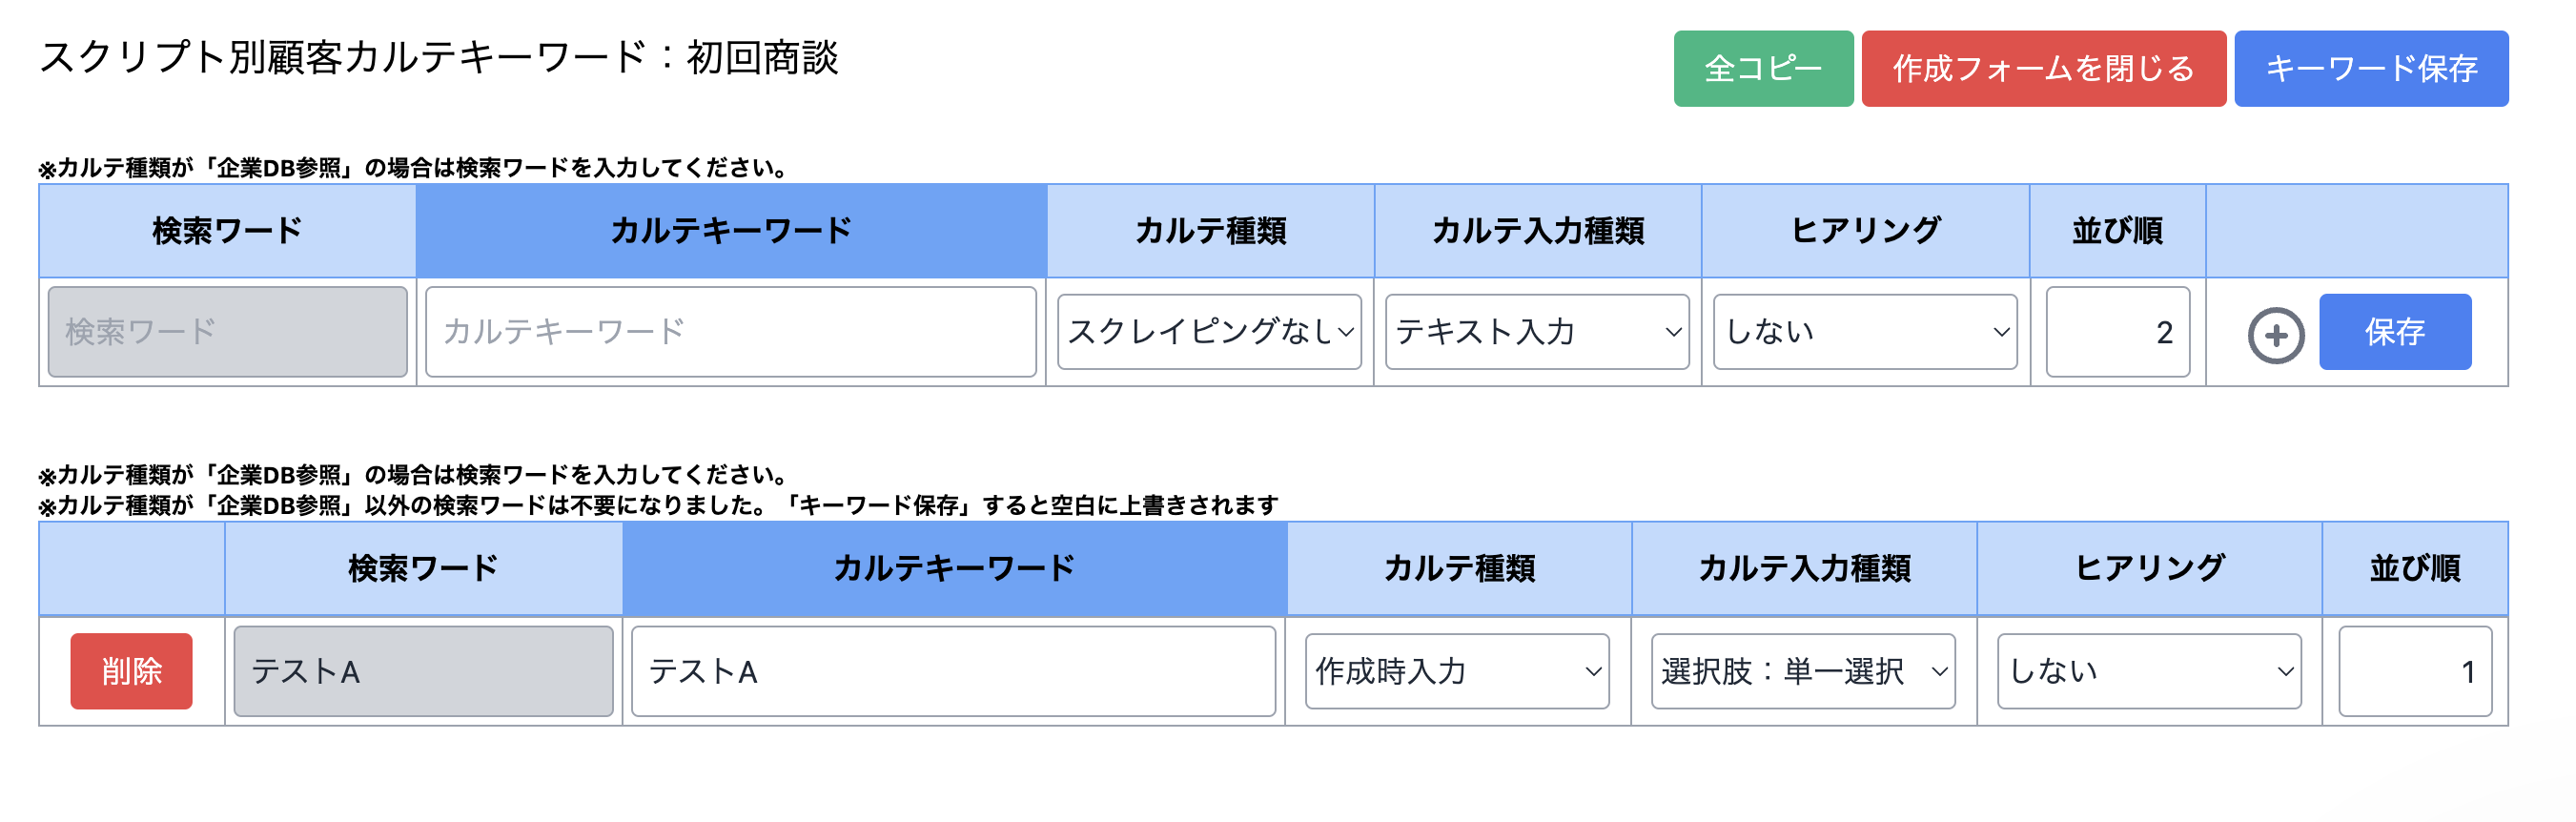Click the blue キーワード保存 button
Image resolution: width=2576 pixels, height=822 pixels.
pos(2370,68)
